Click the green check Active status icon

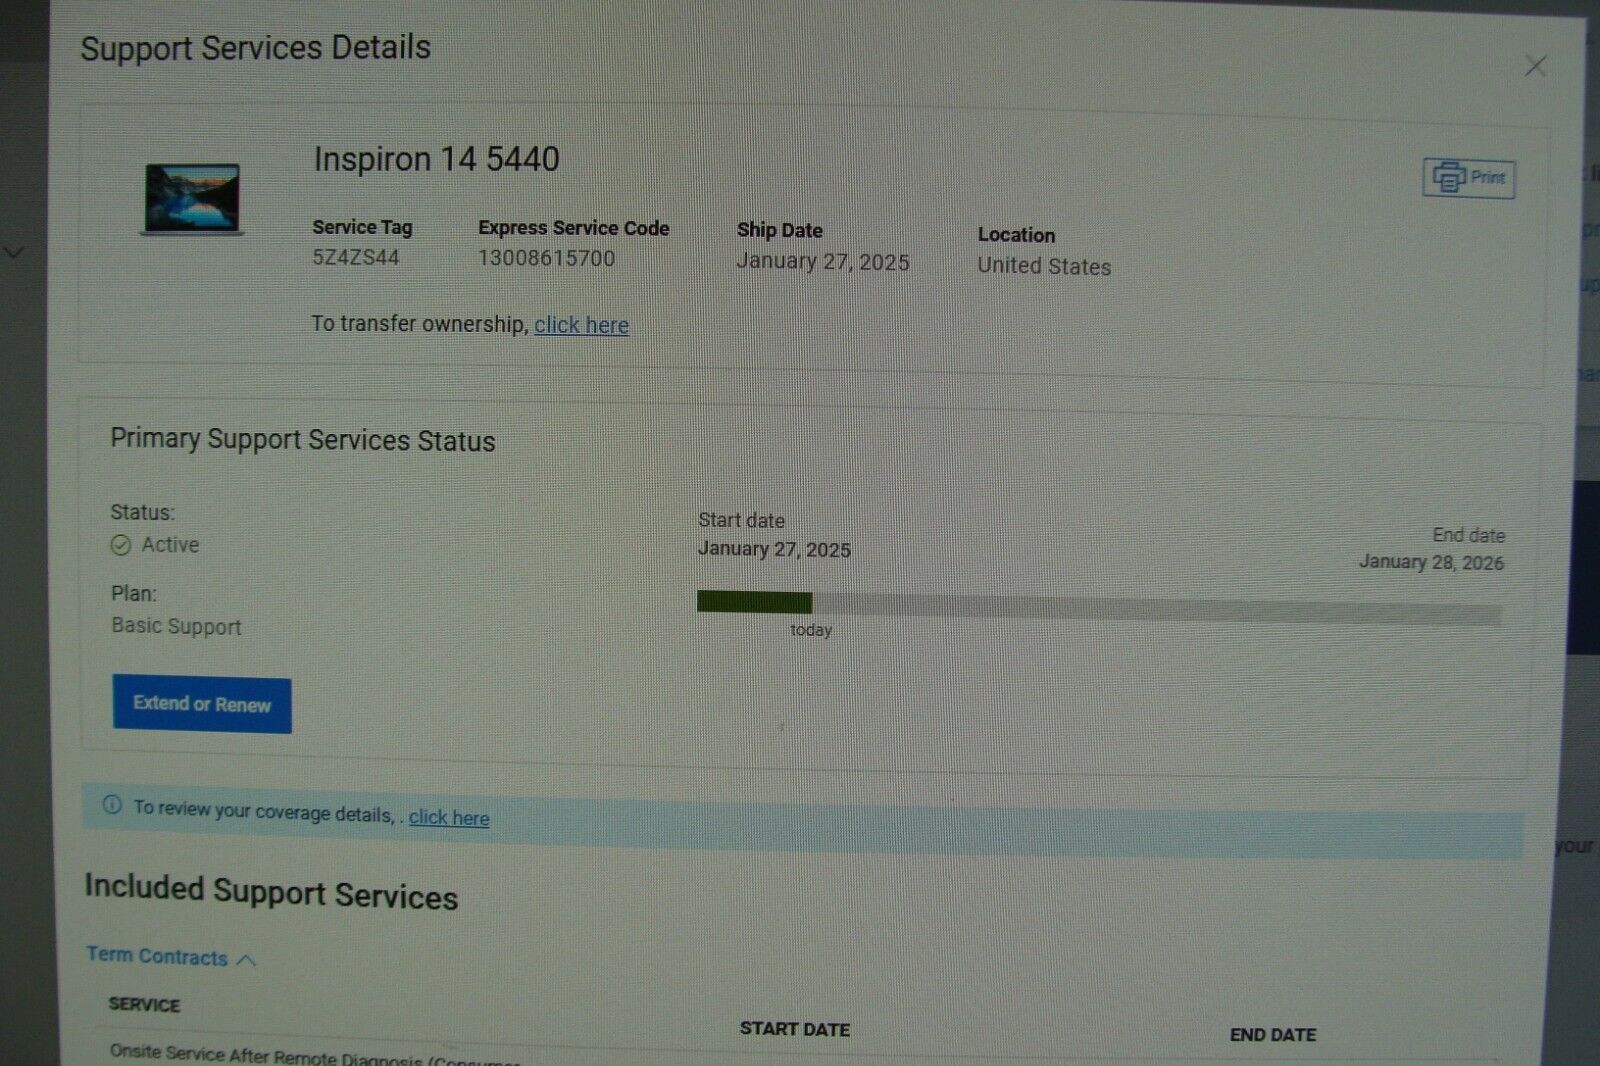point(121,545)
